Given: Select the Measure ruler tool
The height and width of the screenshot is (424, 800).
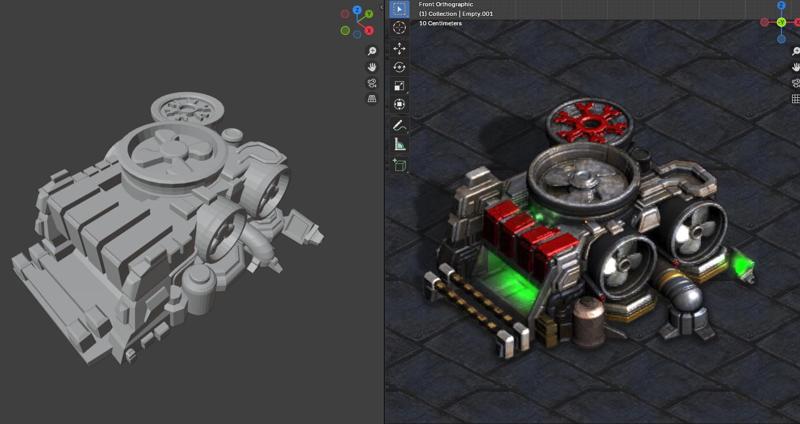Looking at the screenshot, I should pyautogui.click(x=399, y=144).
